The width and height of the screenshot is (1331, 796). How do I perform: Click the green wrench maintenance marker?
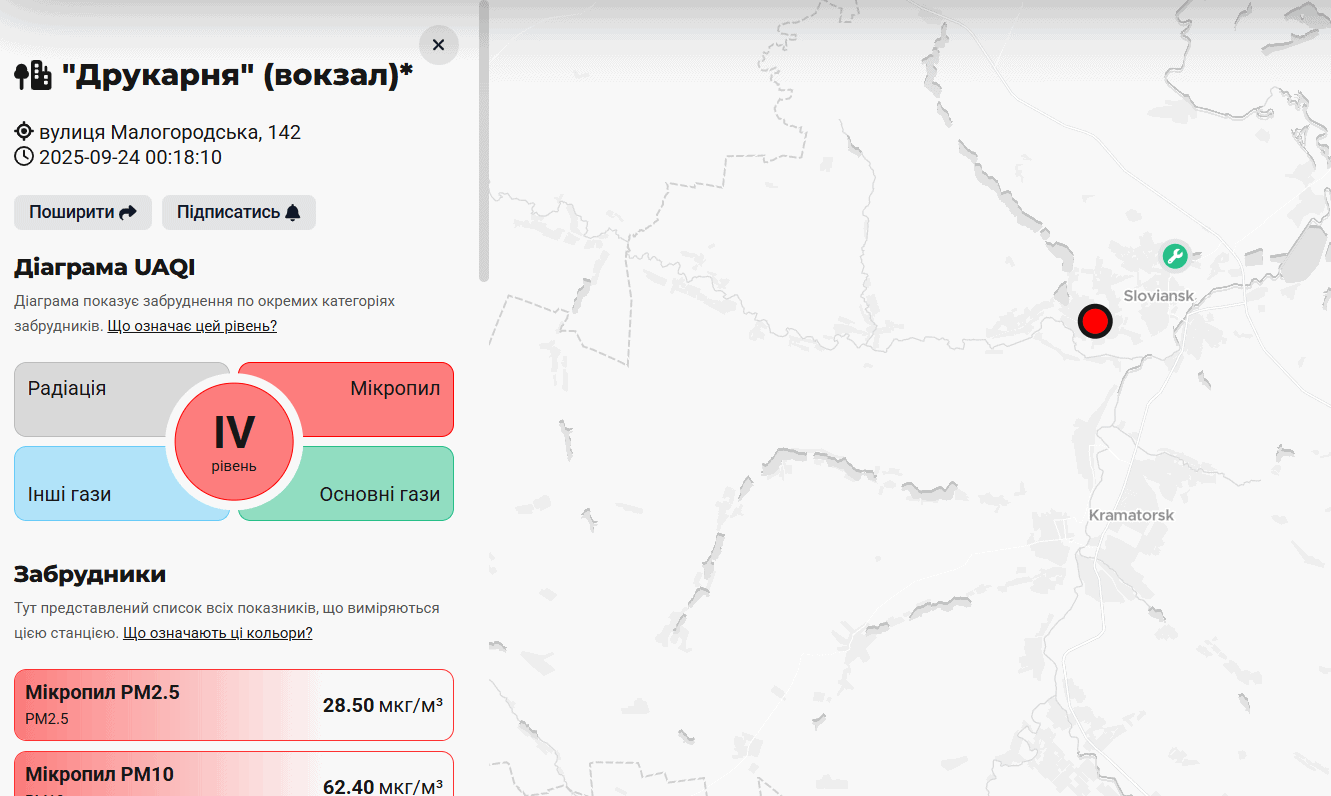point(1175,256)
